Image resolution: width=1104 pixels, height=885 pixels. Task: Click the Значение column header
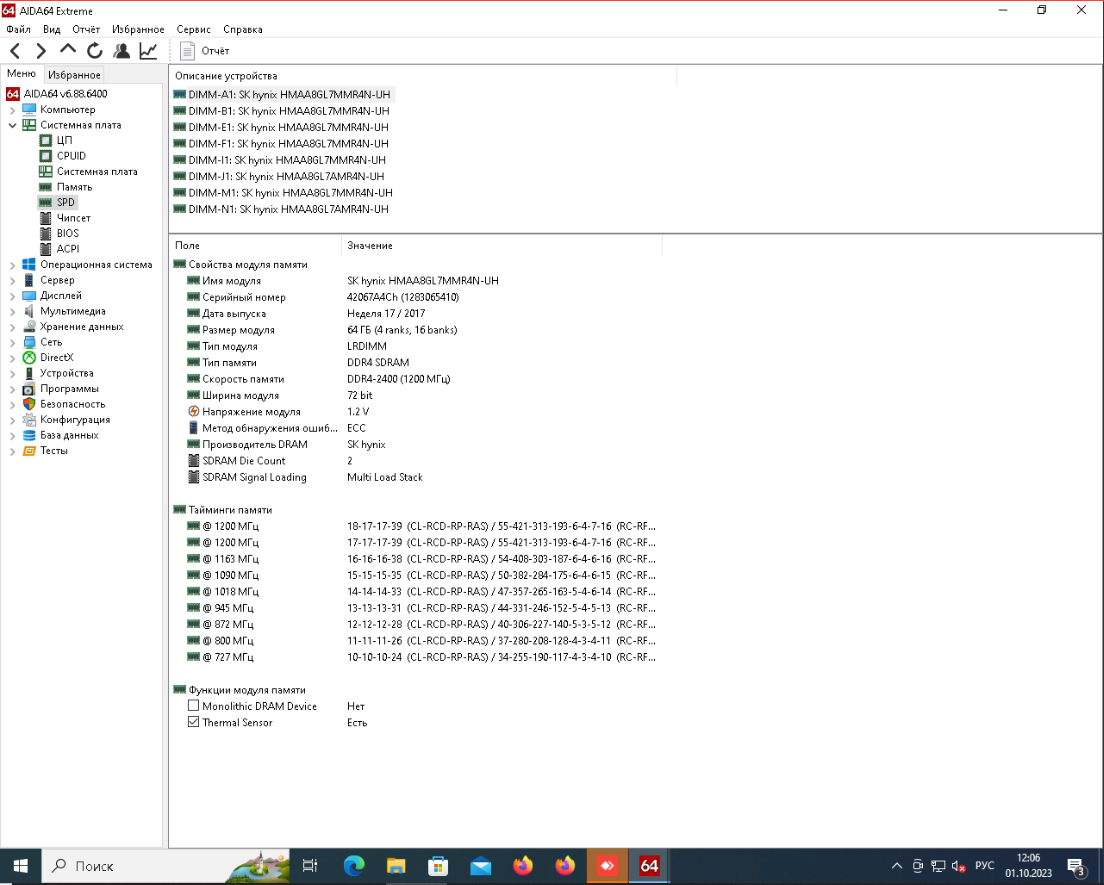click(x=501, y=246)
